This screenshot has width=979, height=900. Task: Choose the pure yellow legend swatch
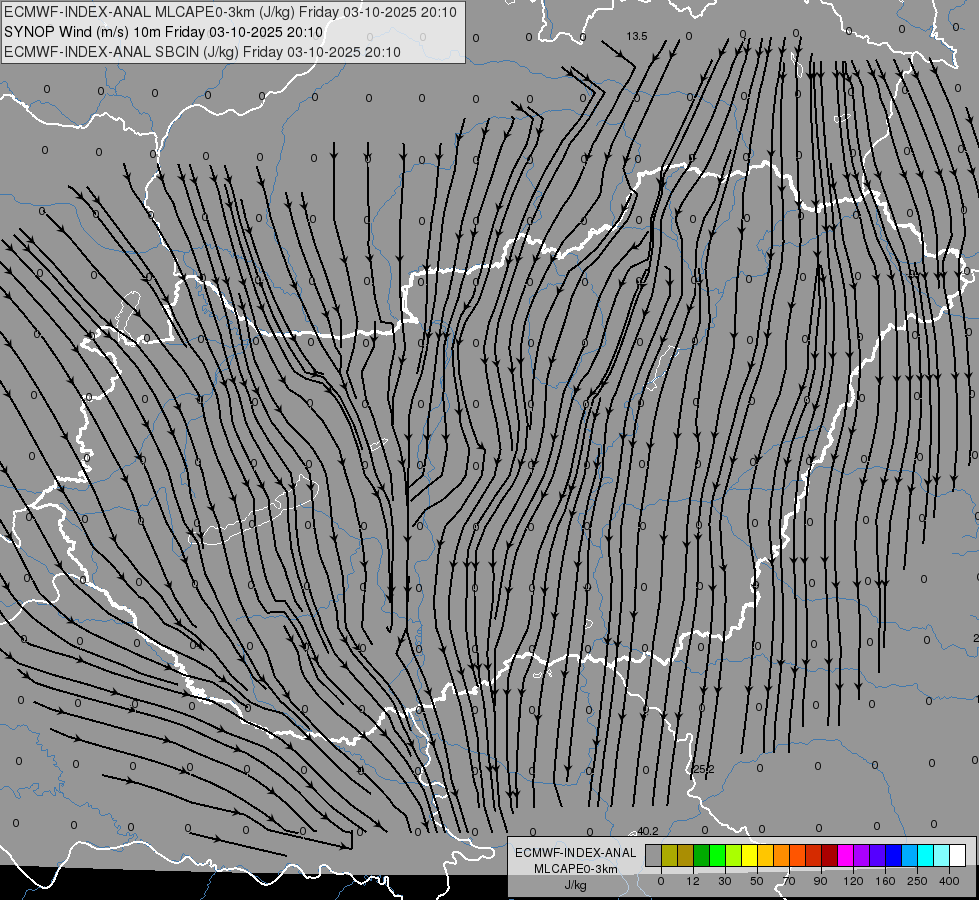click(749, 856)
